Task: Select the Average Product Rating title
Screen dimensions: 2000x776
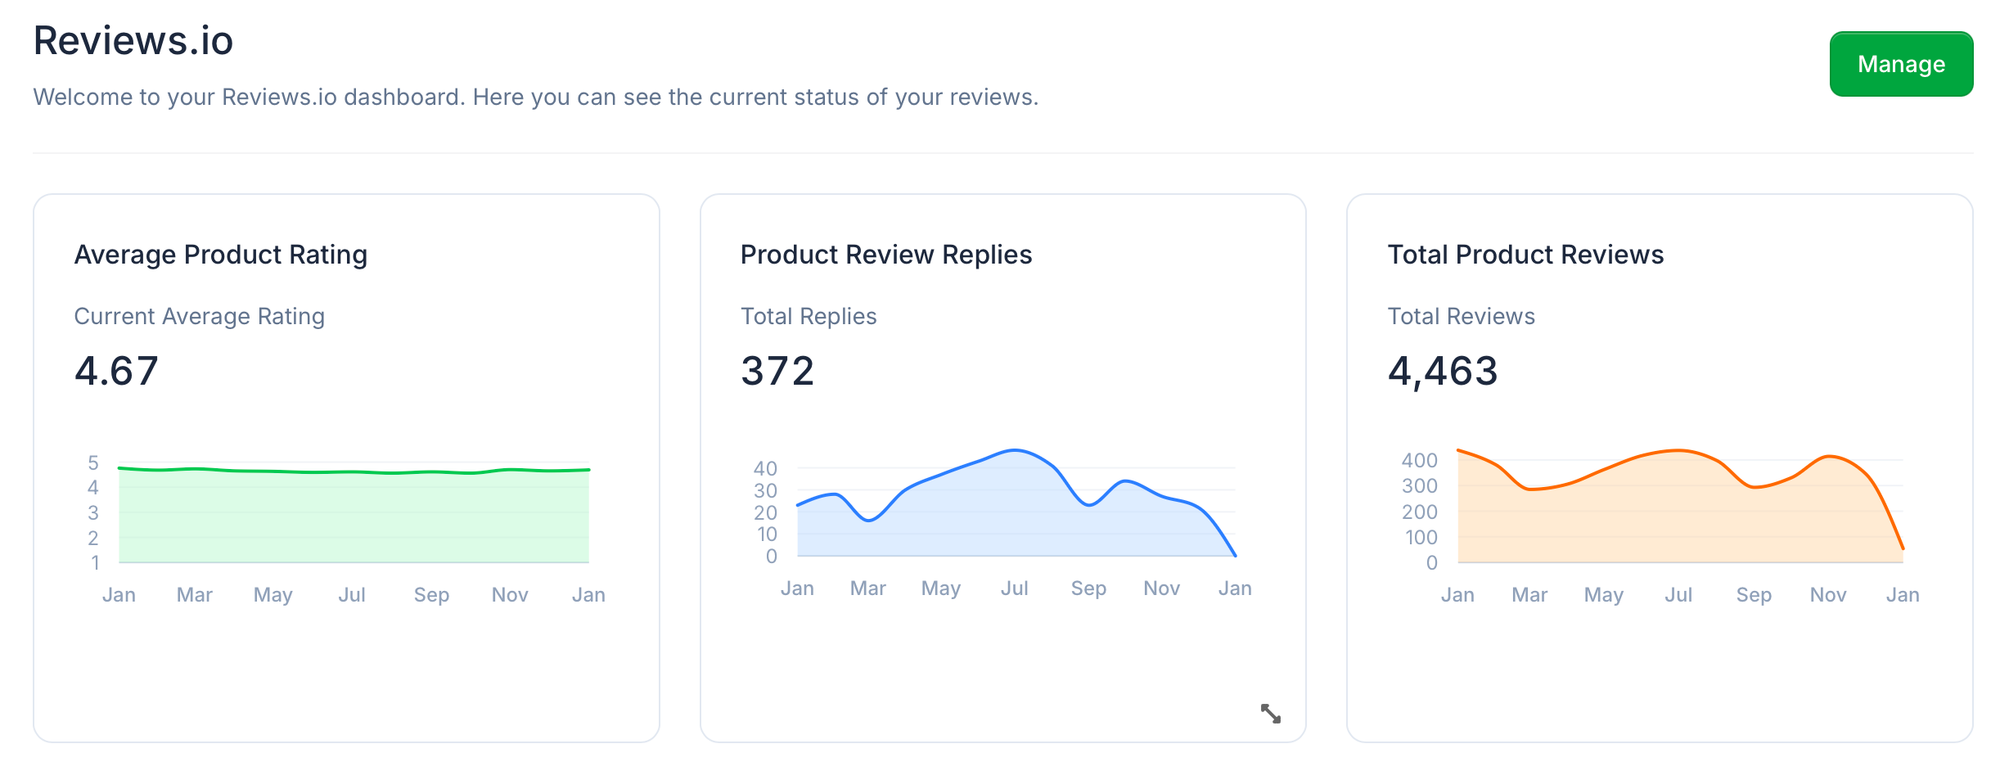Action: coord(221,255)
